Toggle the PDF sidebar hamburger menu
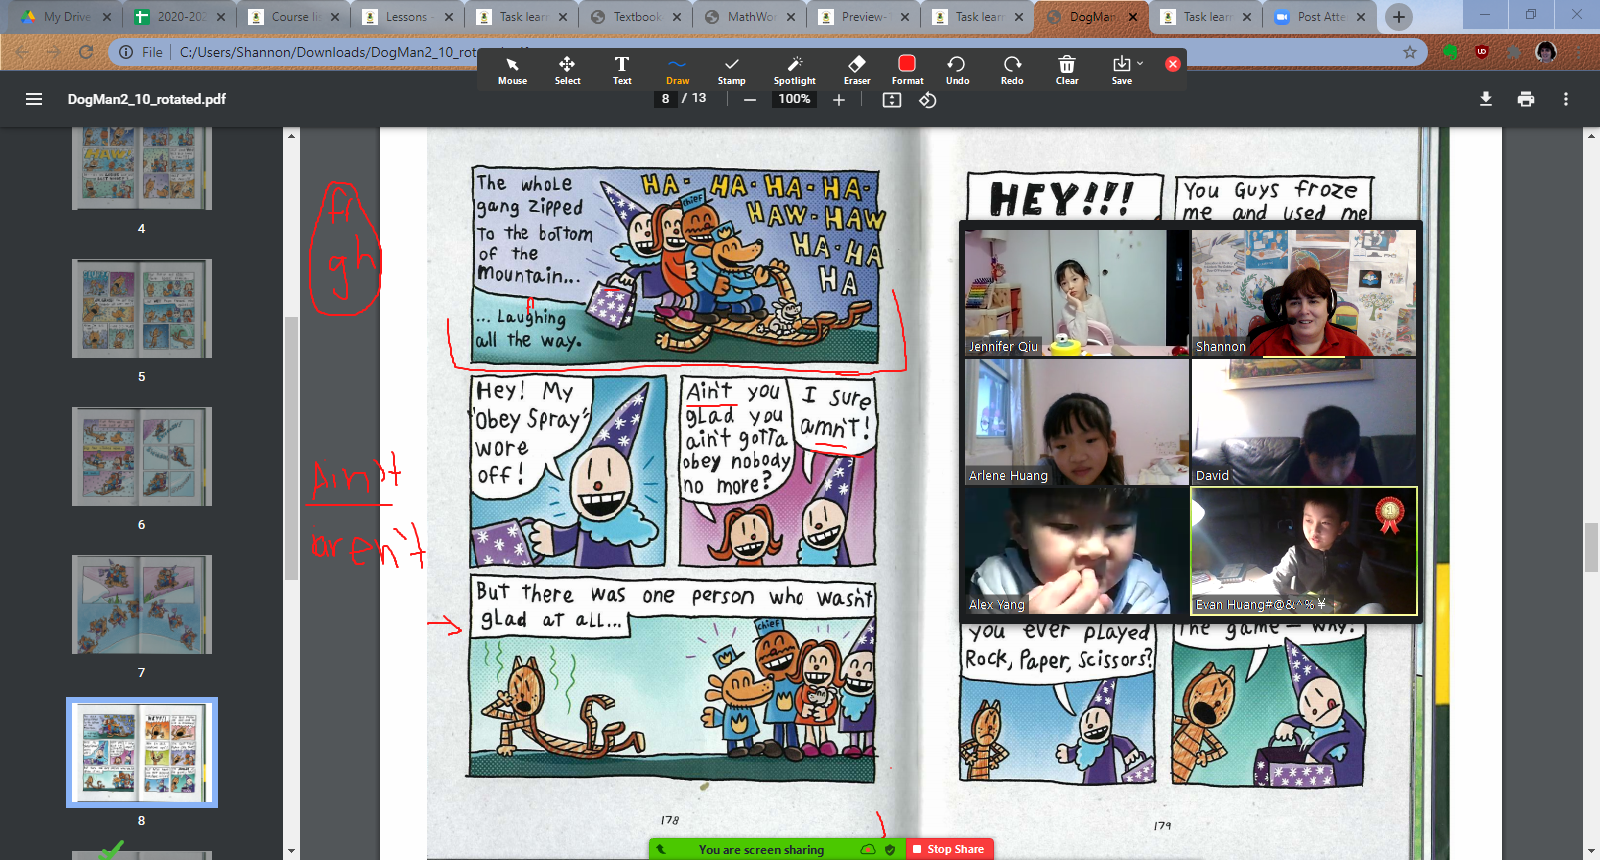This screenshot has width=1600, height=860. point(34,99)
